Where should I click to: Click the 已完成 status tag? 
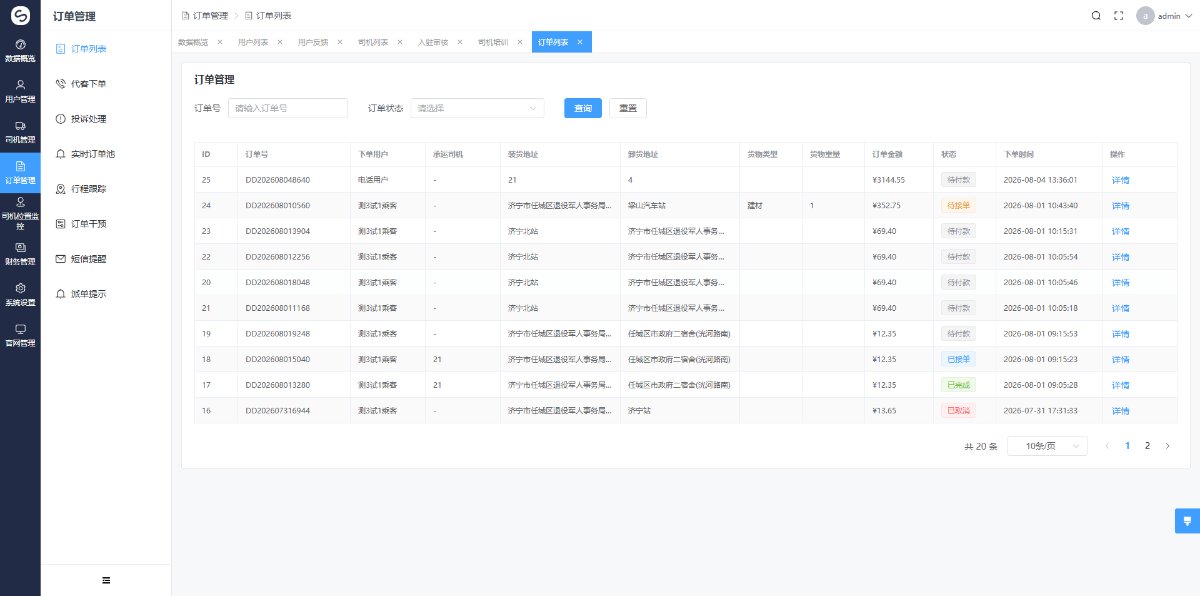pos(958,385)
